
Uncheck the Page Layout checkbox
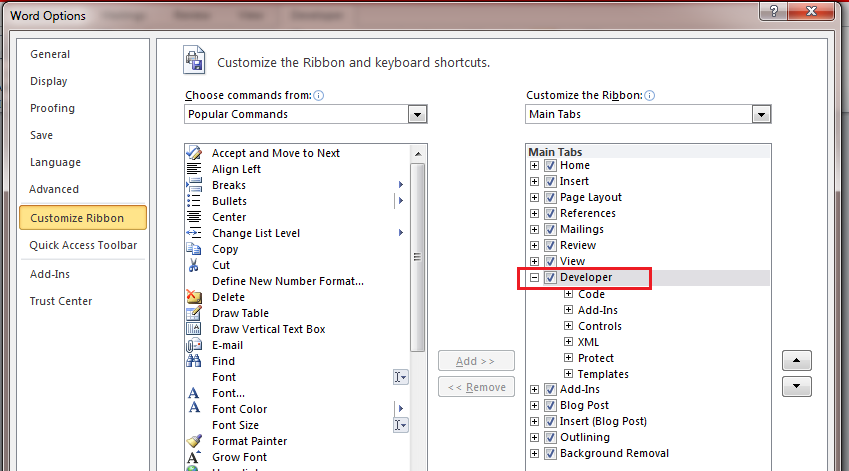[x=551, y=197]
